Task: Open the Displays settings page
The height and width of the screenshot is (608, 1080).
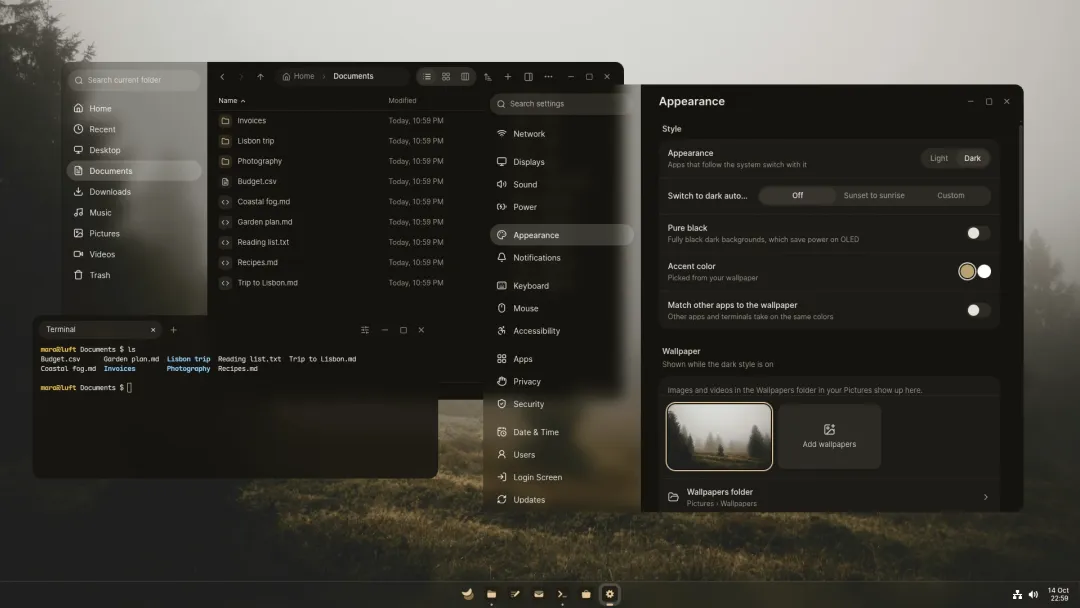Action: 561,162
